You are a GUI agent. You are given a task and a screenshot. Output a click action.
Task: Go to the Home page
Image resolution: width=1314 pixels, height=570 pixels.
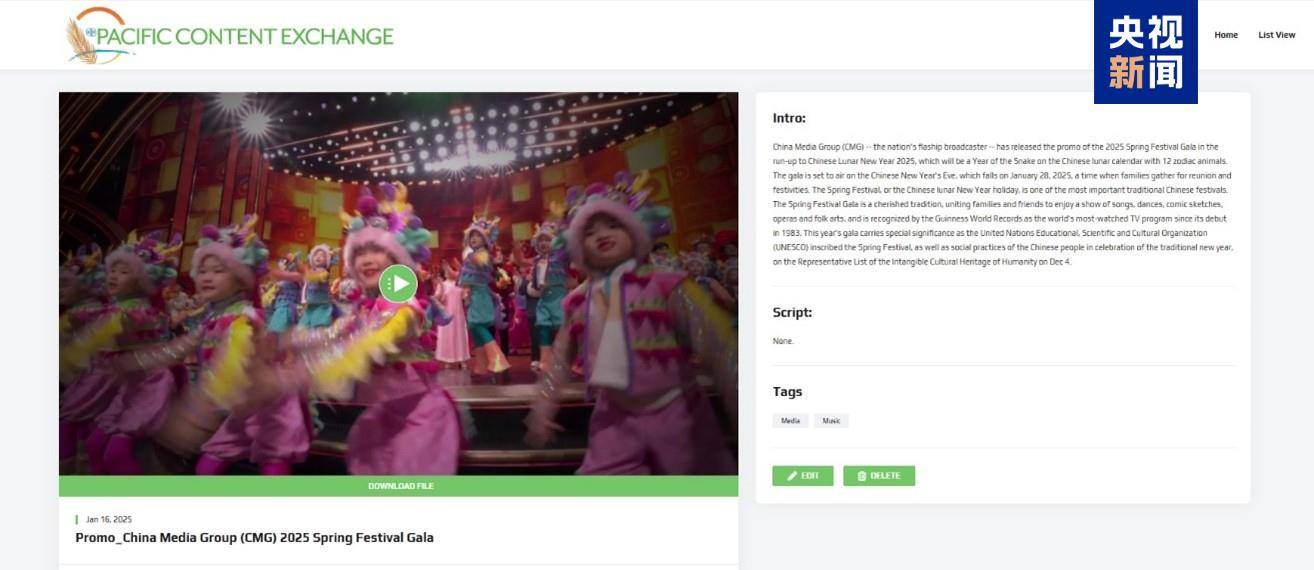pyautogui.click(x=1225, y=35)
